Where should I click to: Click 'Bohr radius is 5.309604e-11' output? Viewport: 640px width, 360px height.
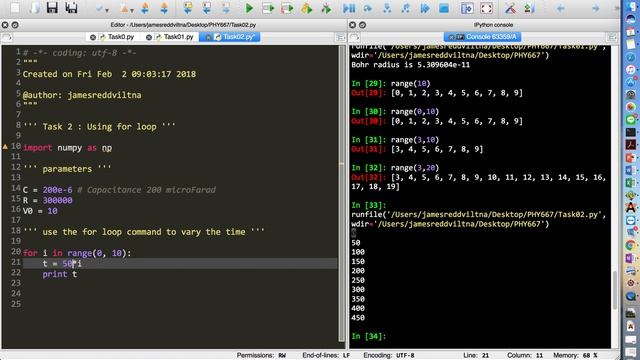(410, 64)
